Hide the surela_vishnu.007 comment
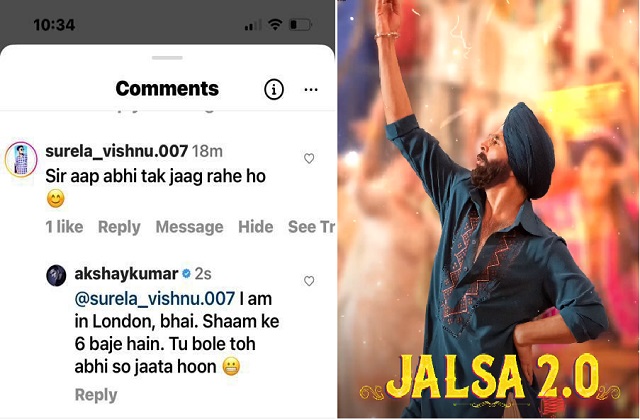Image resolution: width=640 pixels, height=420 pixels. pos(256,227)
